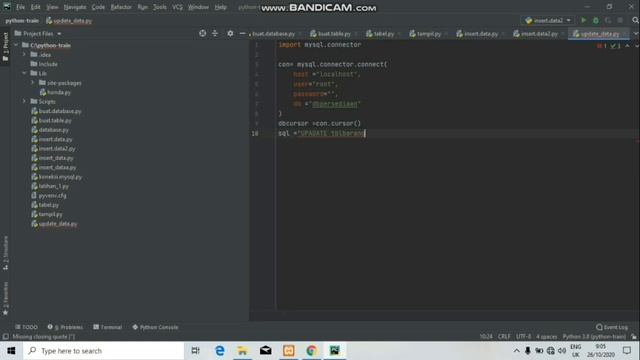The width and height of the screenshot is (640, 360).
Task: Click python-train breadcrumb in navigation bar
Action: (x=22, y=20)
